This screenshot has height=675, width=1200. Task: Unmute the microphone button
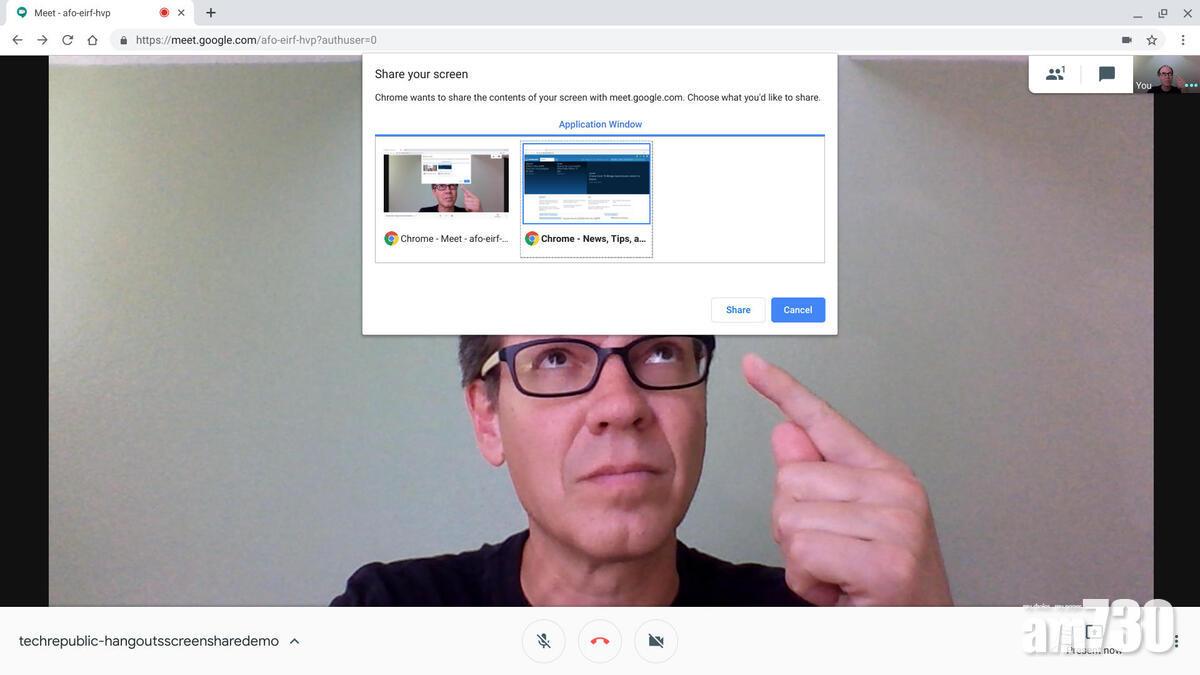point(543,641)
